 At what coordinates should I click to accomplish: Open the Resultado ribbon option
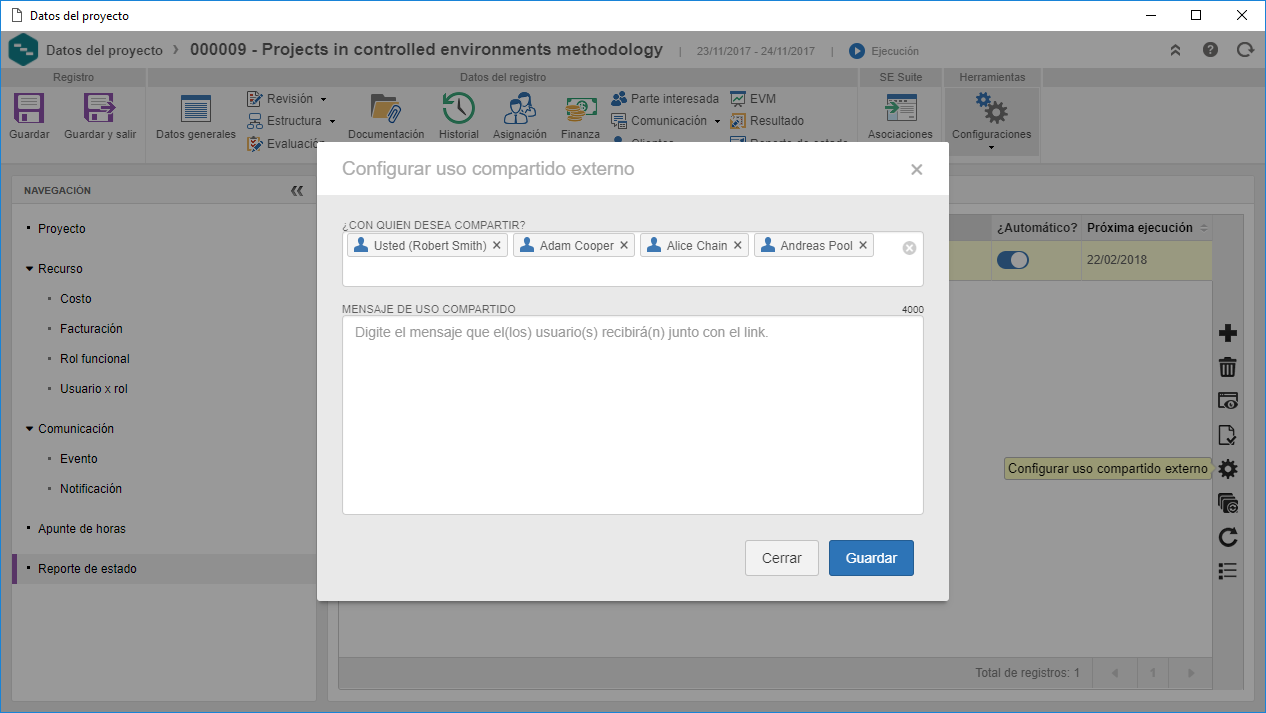tap(767, 121)
